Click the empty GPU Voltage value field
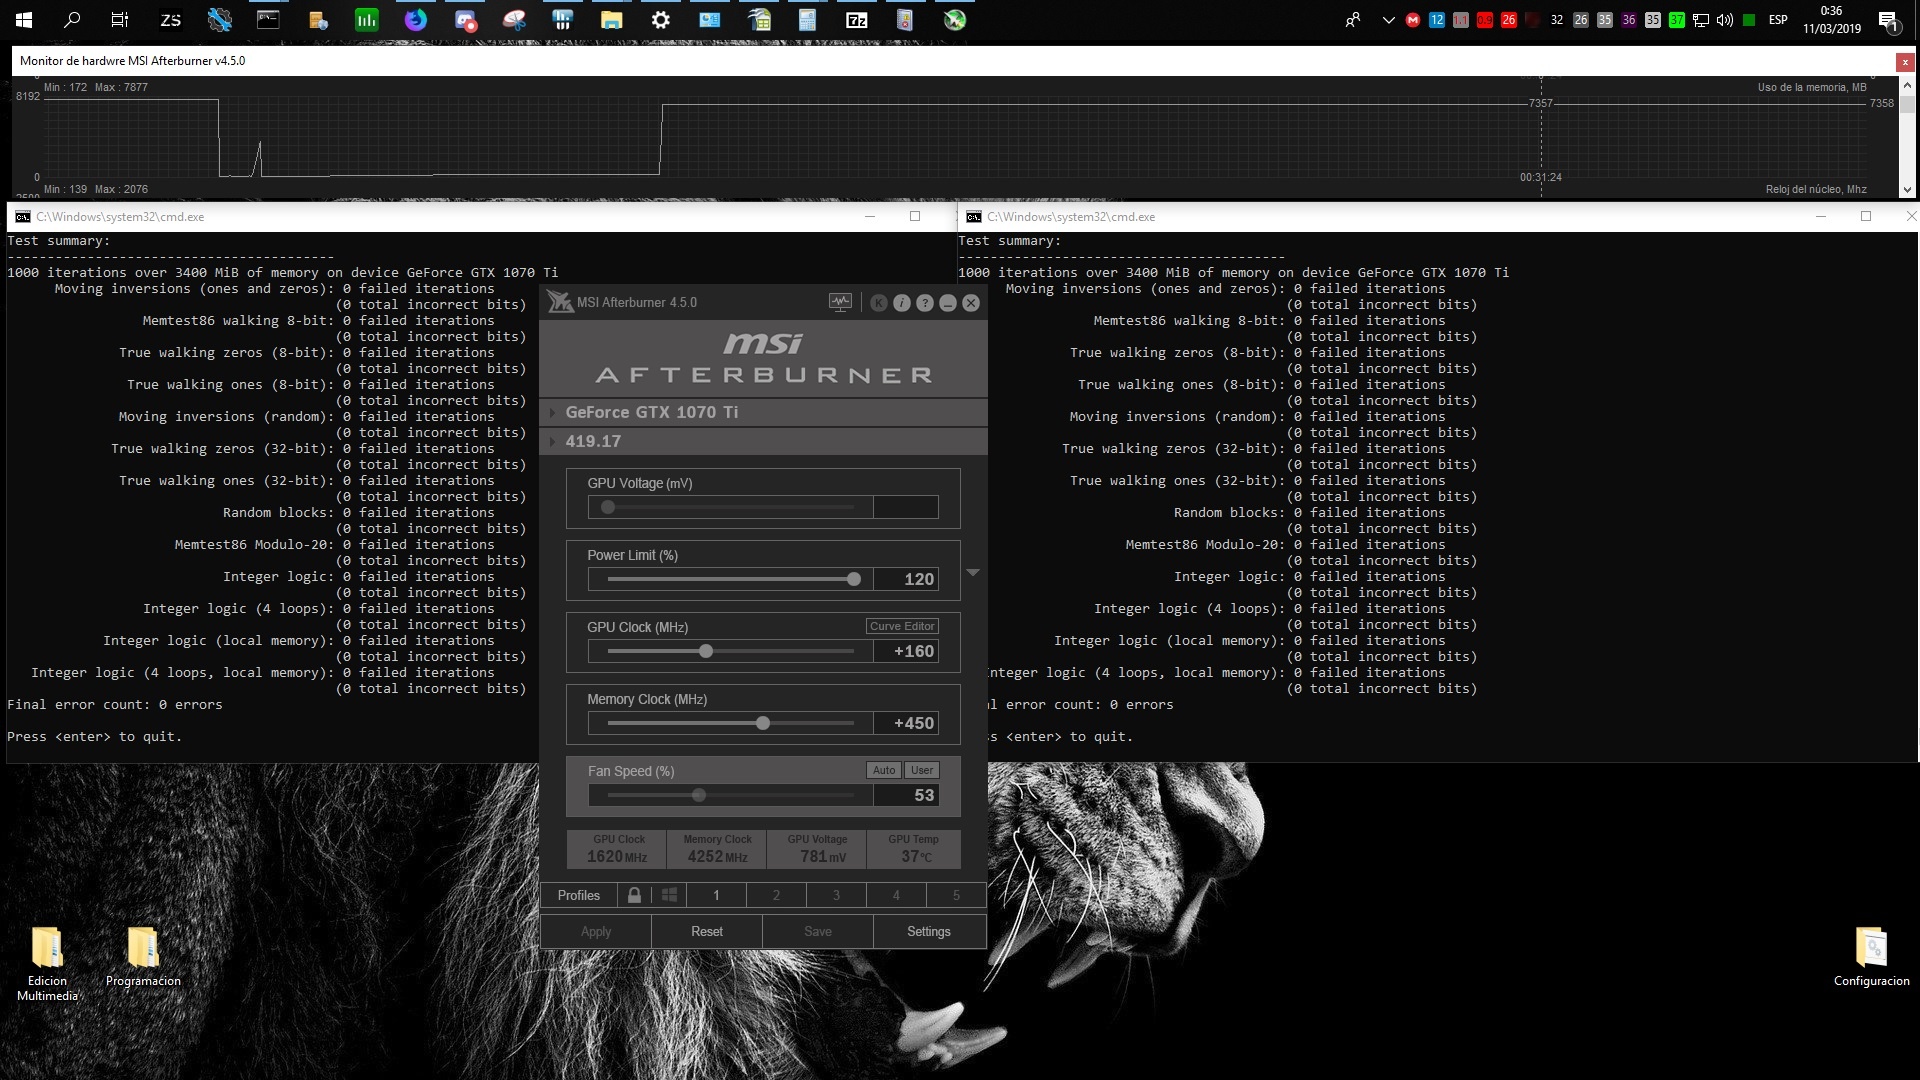The width and height of the screenshot is (1920, 1080). (906, 507)
